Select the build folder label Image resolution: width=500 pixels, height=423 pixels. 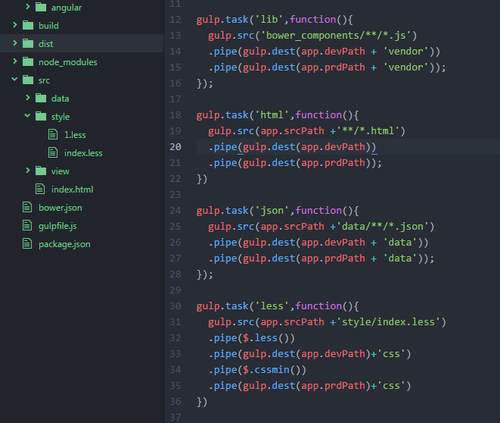click(x=48, y=26)
